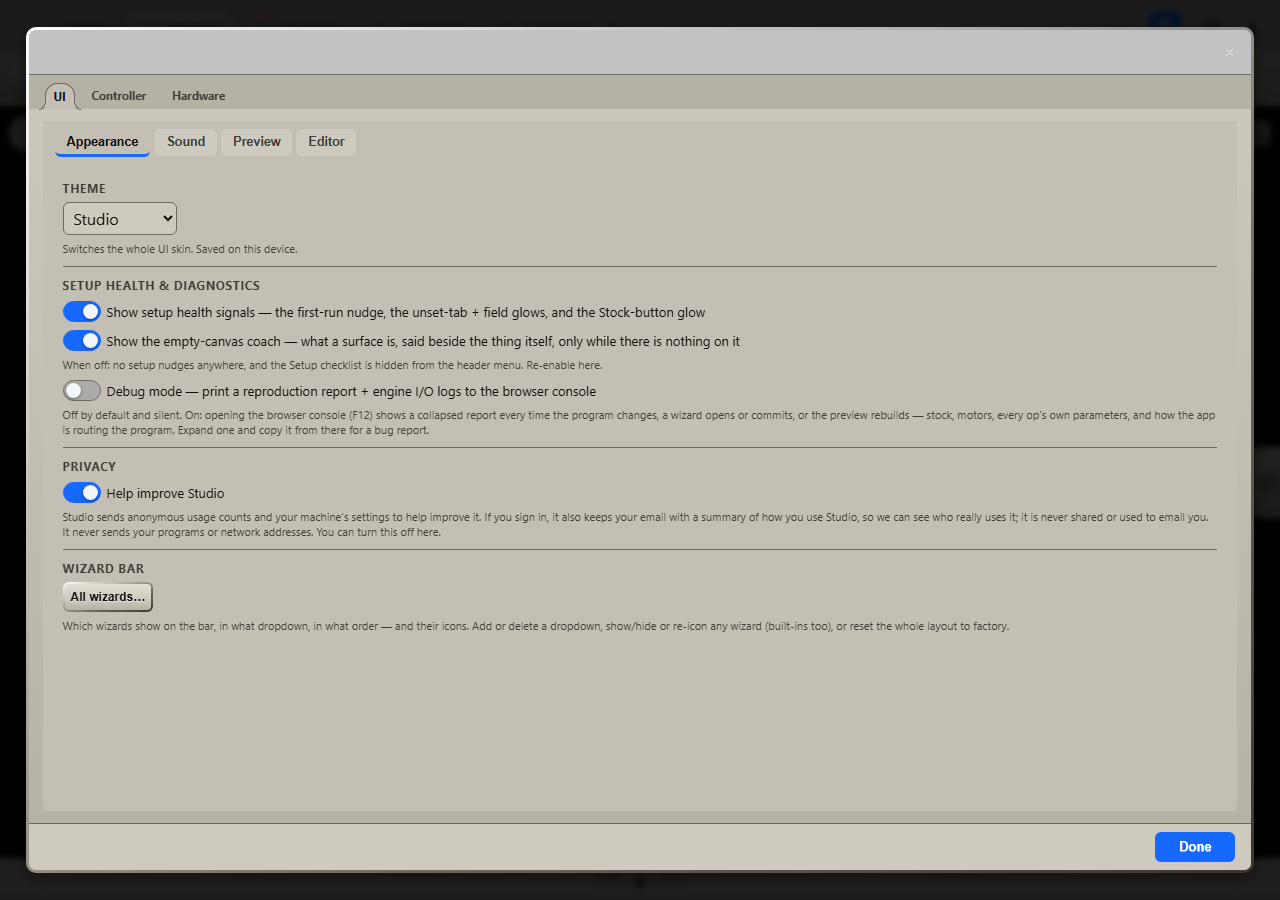Click the "When off: no setup nudges anywhere" note
Viewport: 1280px width, 900px height.
332,366
